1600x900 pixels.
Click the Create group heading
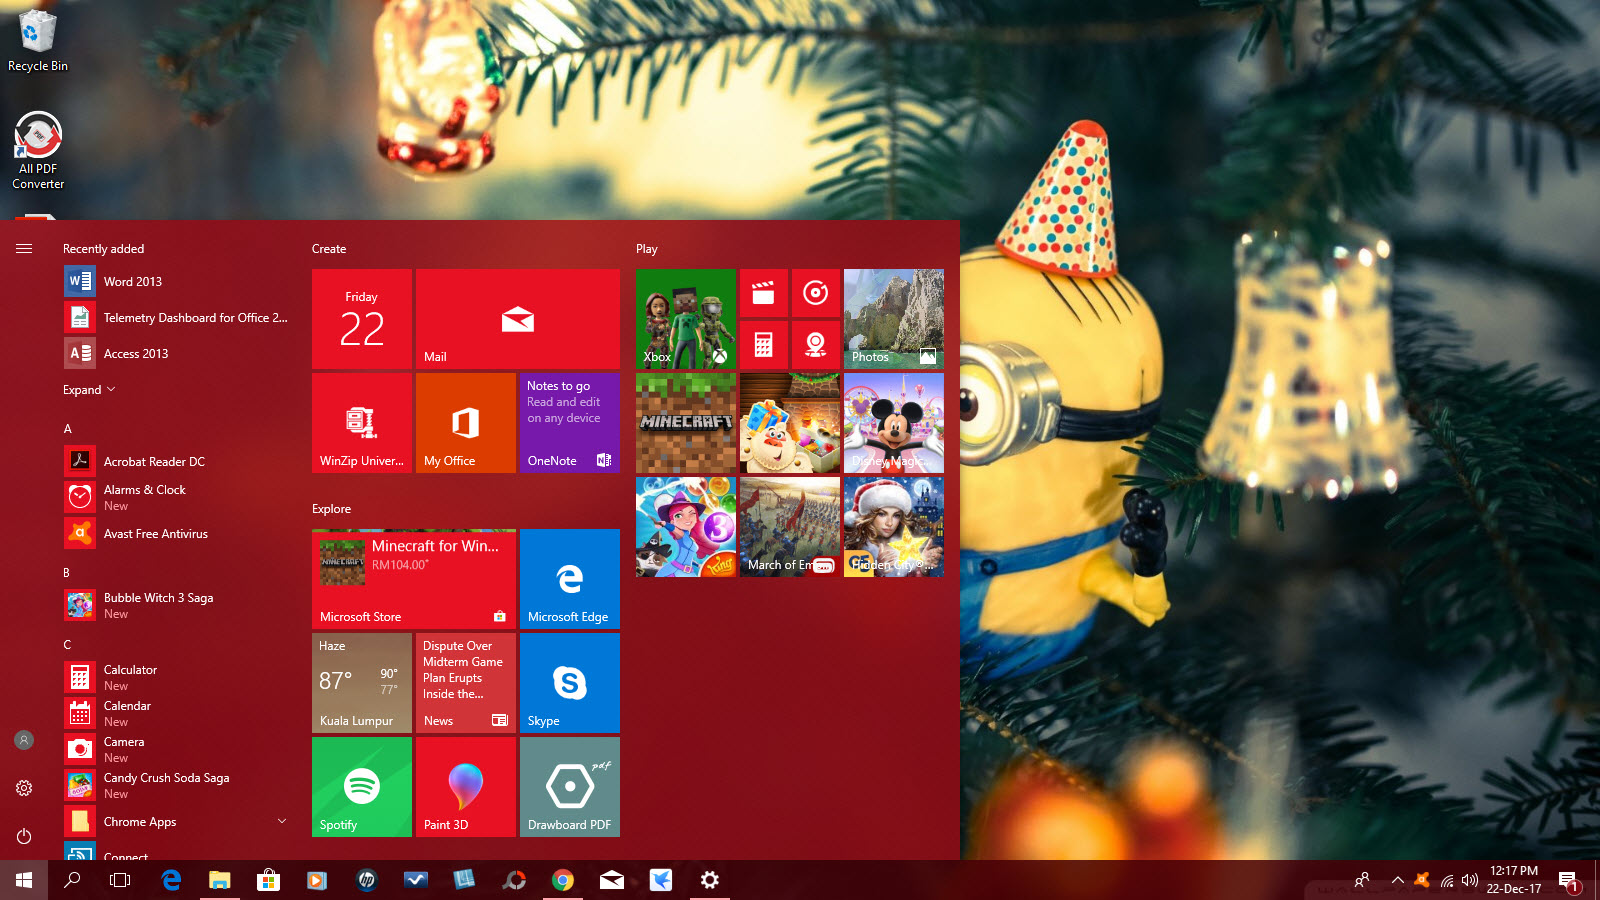(x=329, y=249)
